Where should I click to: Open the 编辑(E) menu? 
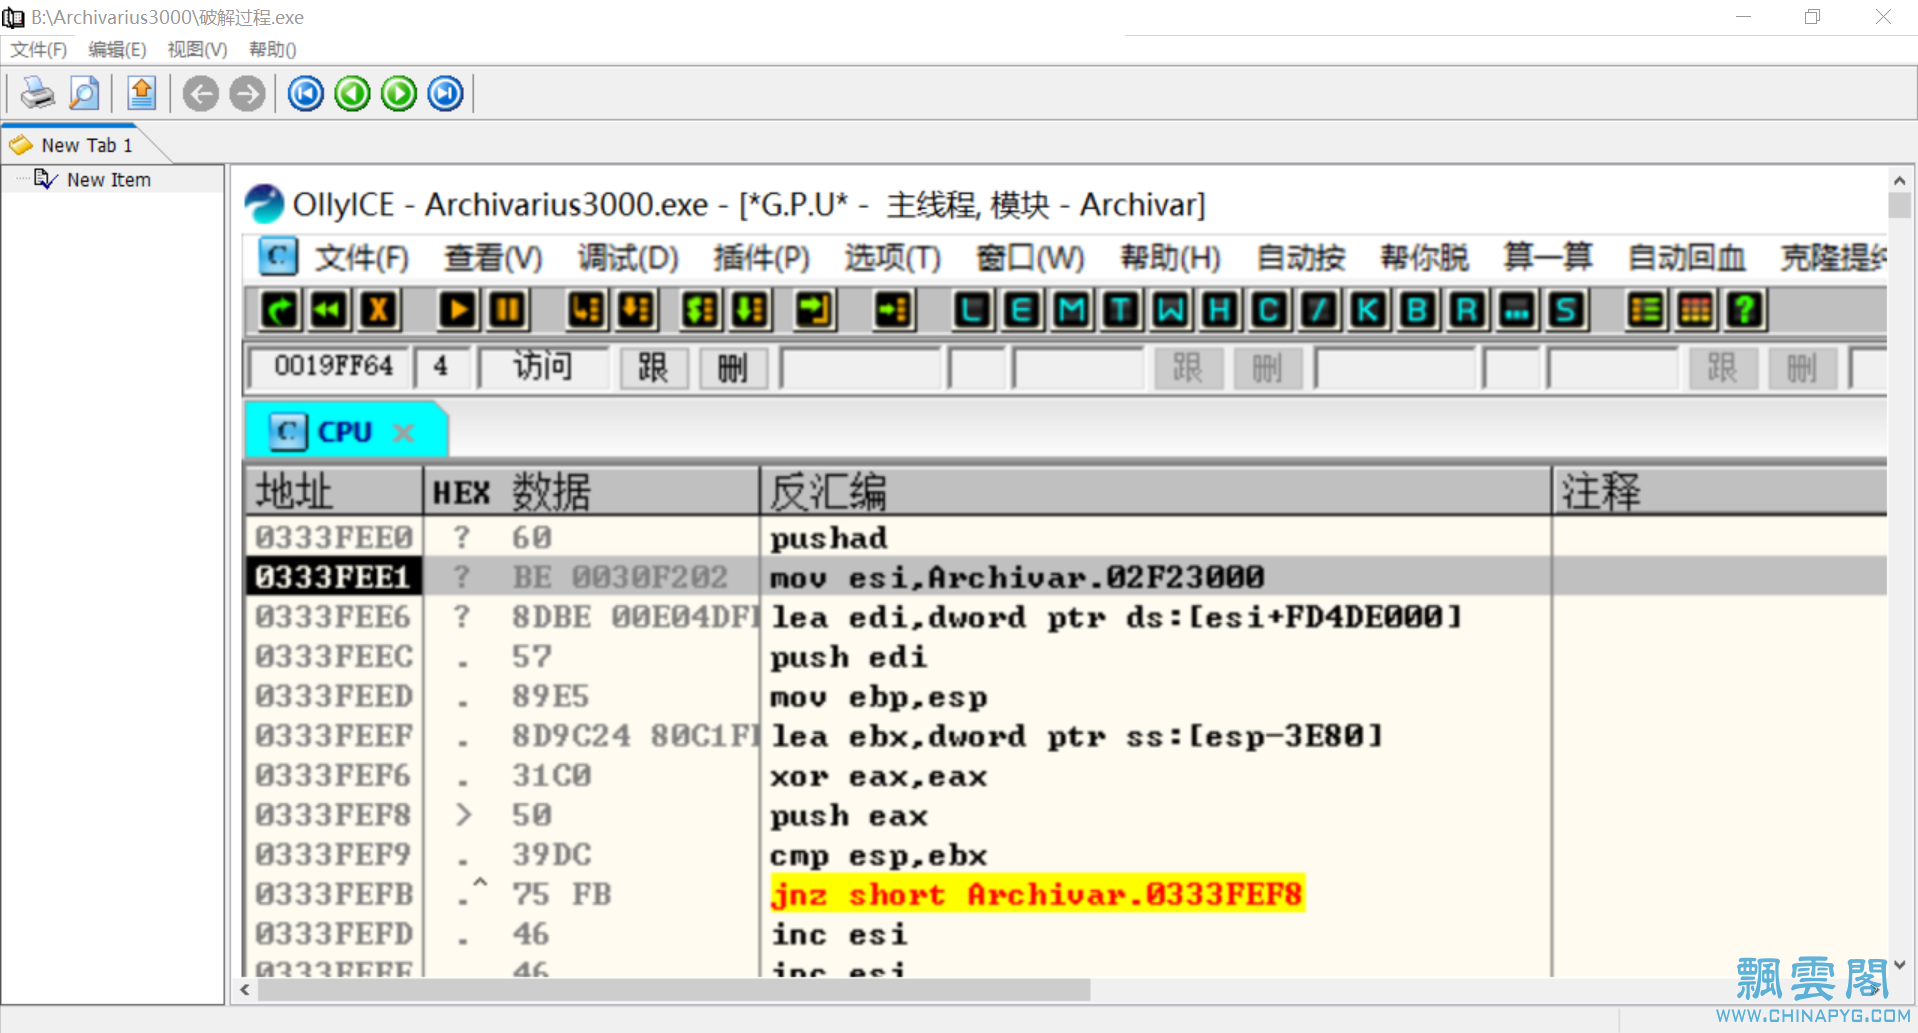point(117,49)
